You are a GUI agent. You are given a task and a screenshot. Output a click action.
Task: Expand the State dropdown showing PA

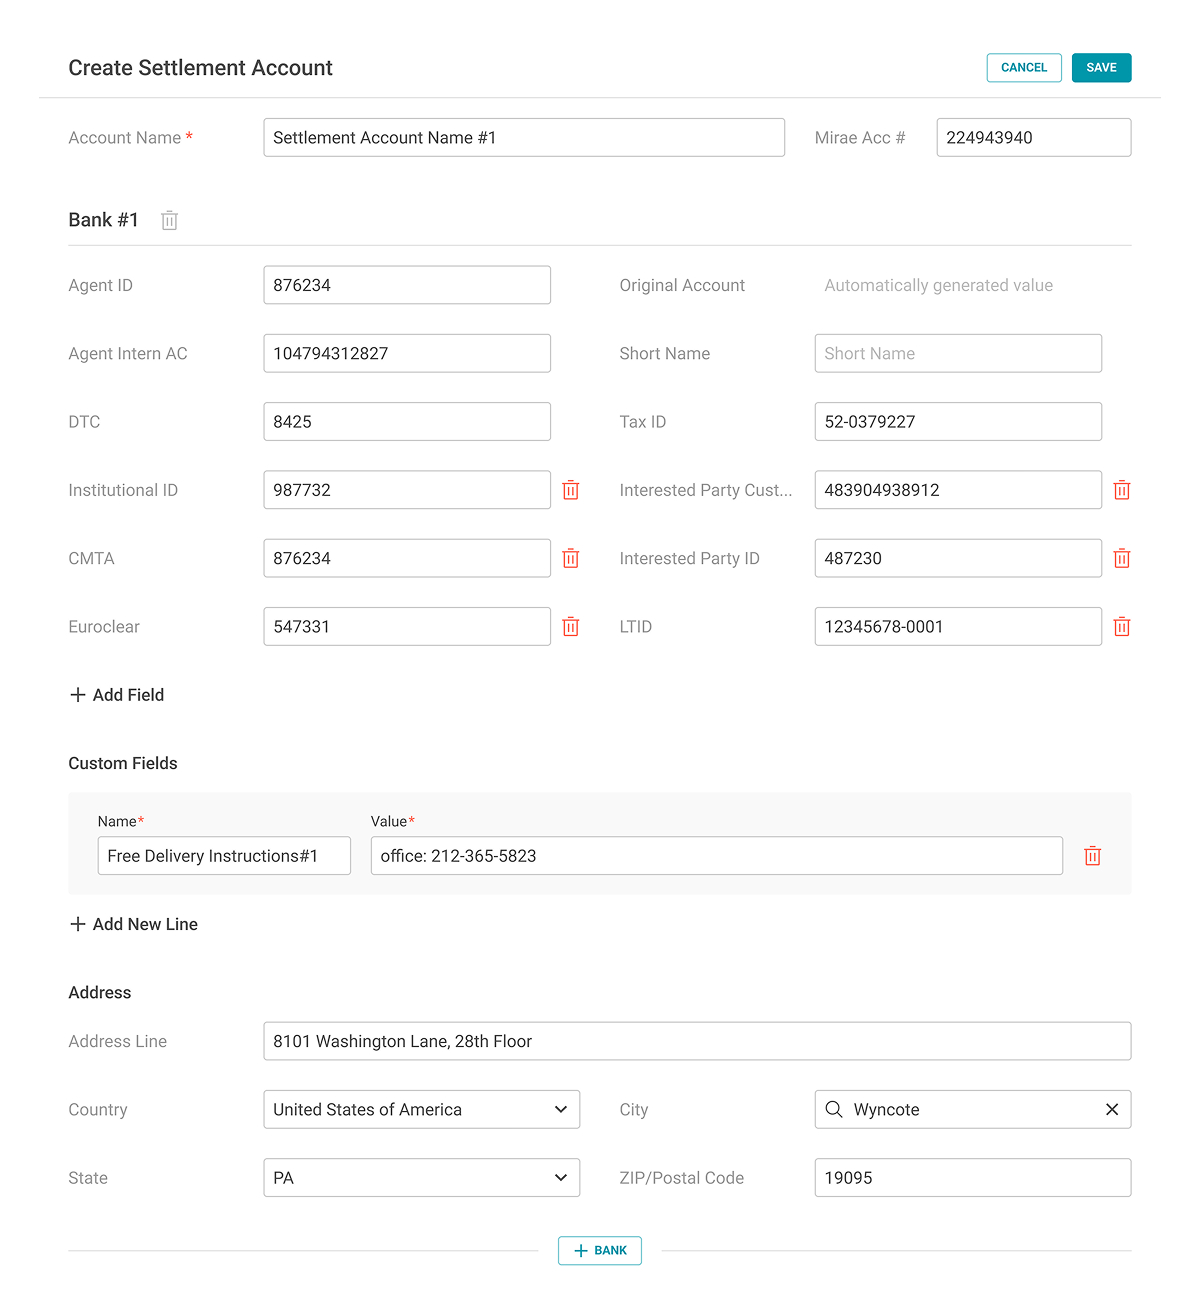422,1177
